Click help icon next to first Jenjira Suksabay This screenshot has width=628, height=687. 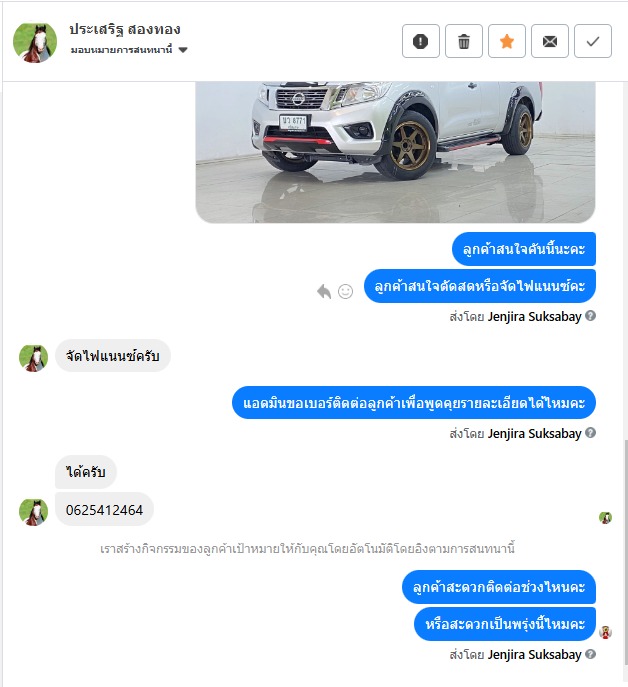pyautogui.click(x=590, y=315)
